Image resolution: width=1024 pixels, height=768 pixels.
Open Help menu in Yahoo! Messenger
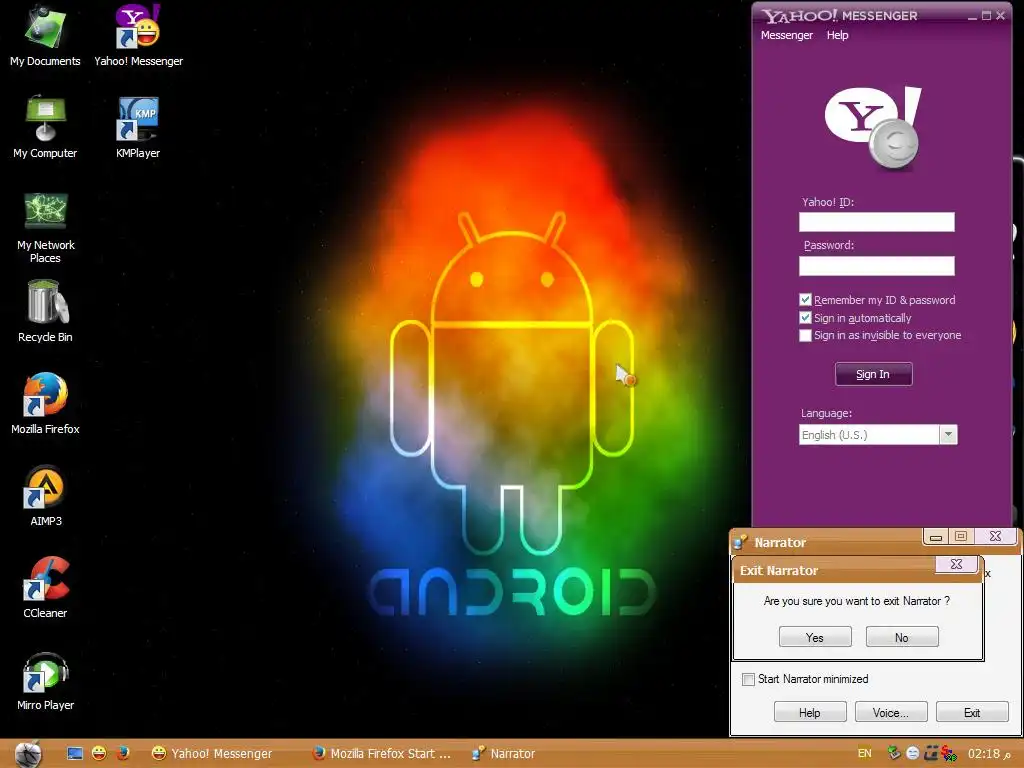pyautogui.click(x=837, y=35)
